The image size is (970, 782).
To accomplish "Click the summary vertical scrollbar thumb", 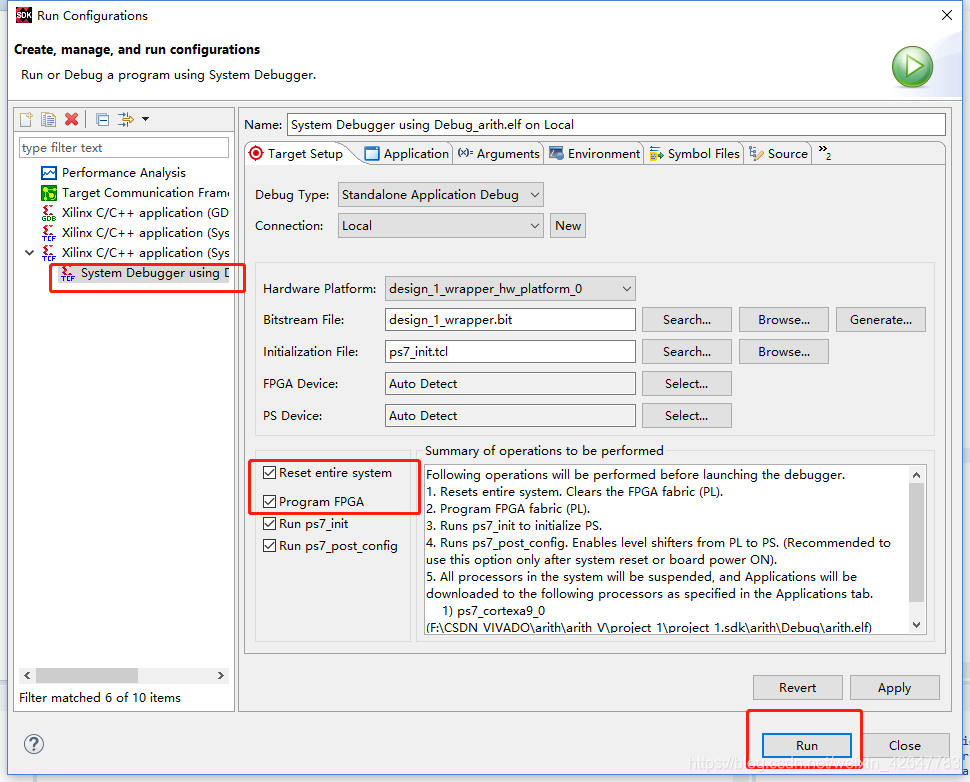I will tap(917, 542).
